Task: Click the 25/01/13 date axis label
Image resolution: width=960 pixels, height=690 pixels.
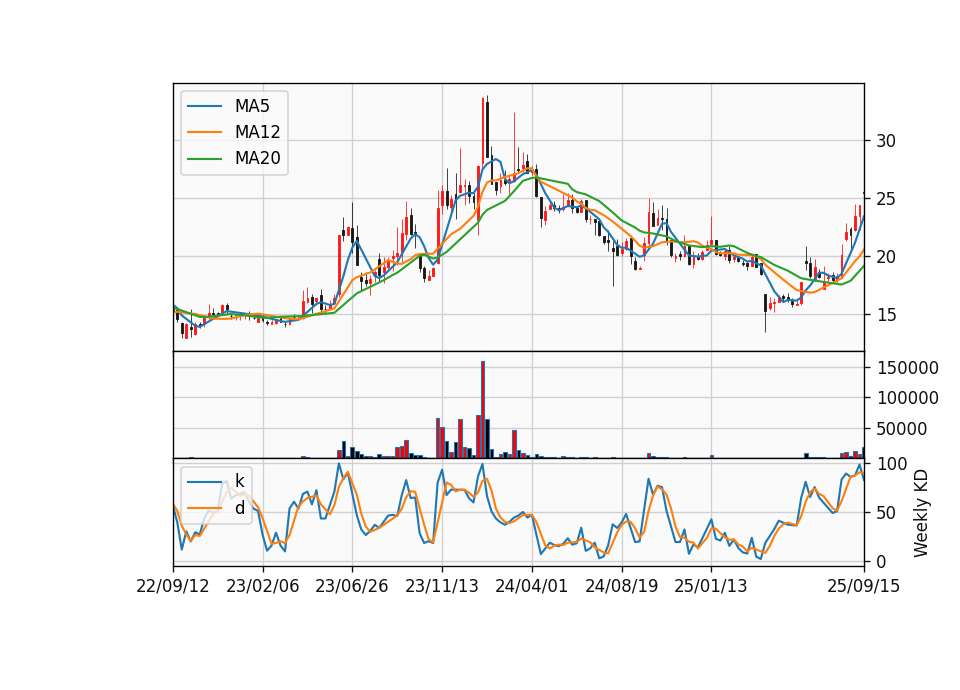Action: pyautogui.click(x=711, y=586)
